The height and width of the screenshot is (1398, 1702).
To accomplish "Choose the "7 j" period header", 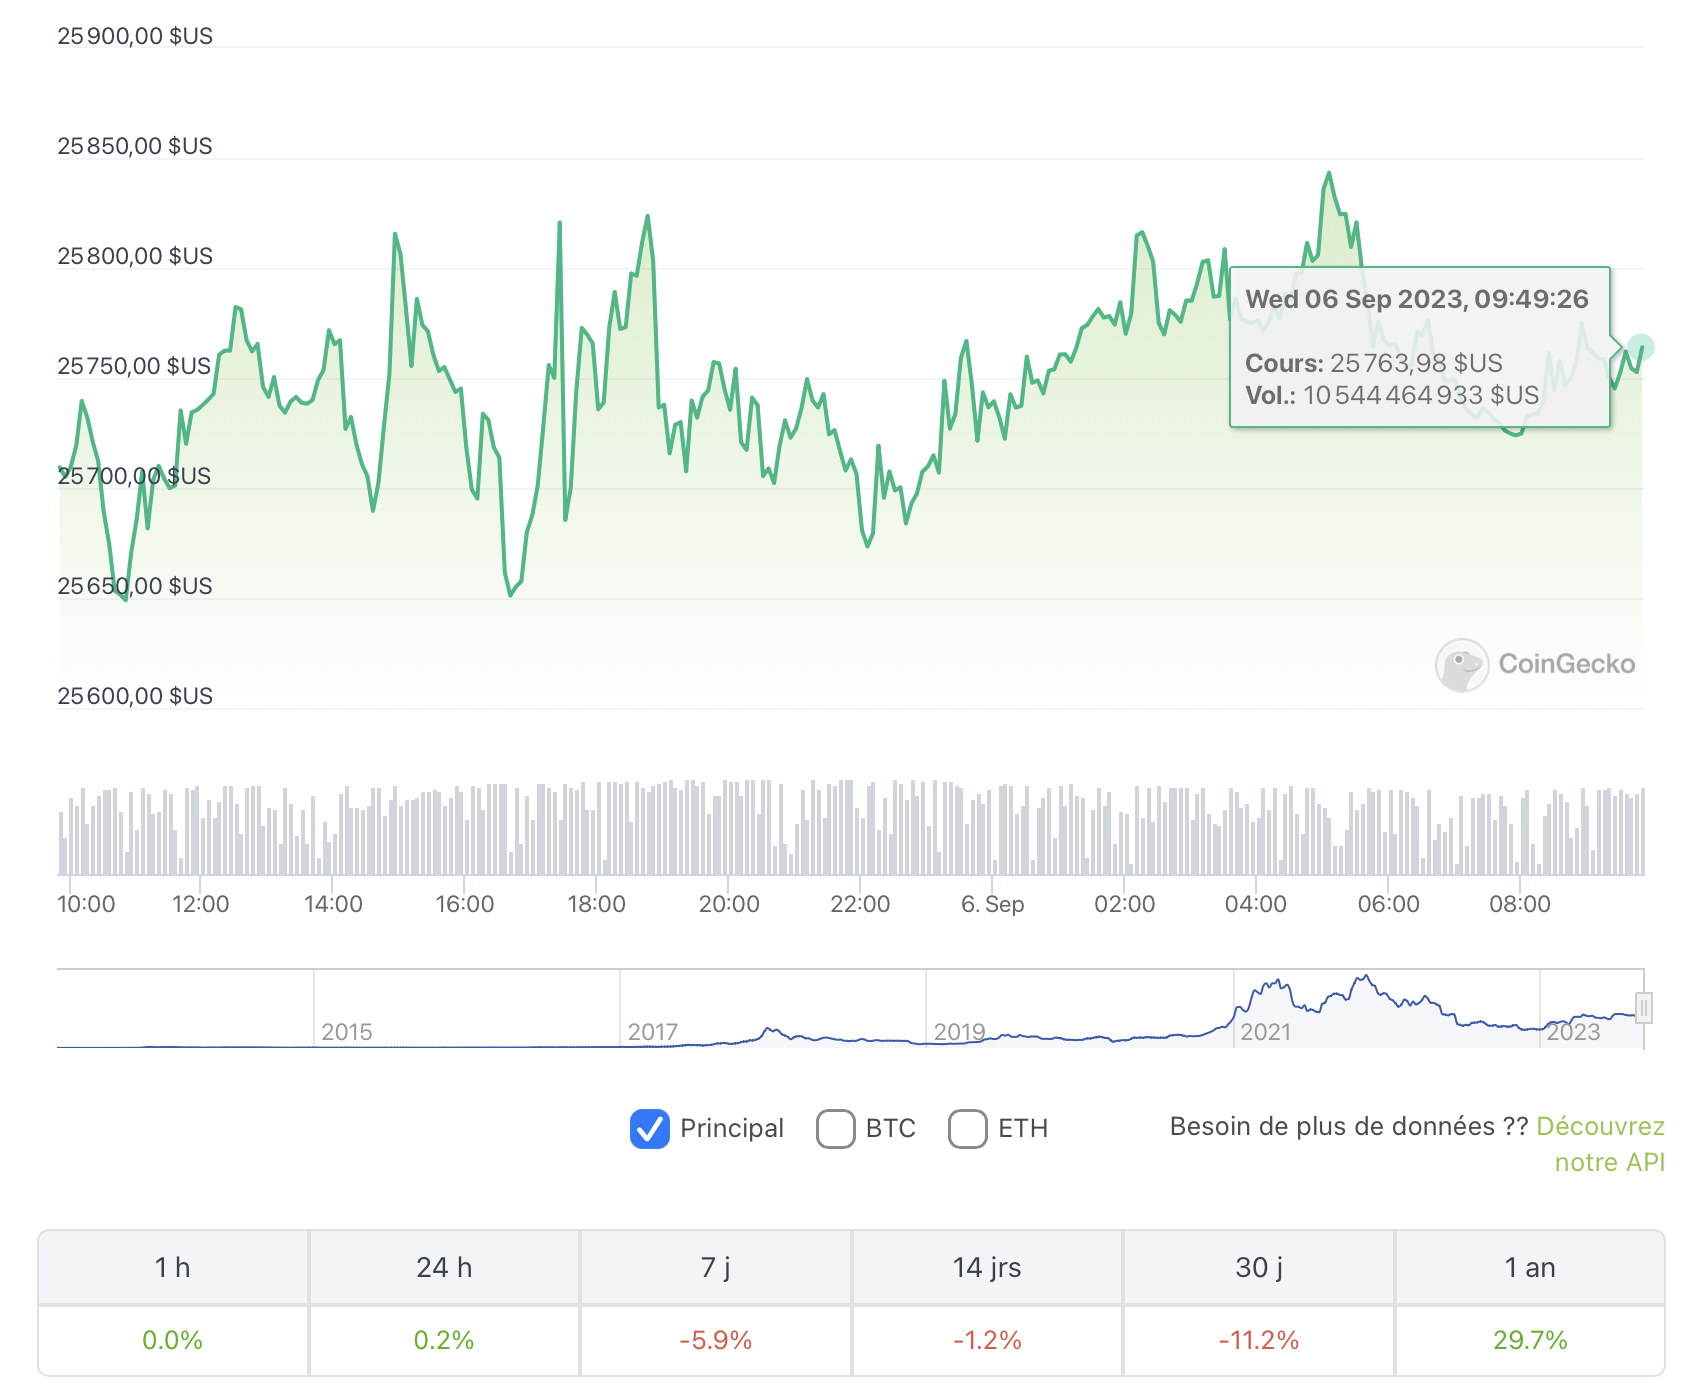I will click(716, 1268).
